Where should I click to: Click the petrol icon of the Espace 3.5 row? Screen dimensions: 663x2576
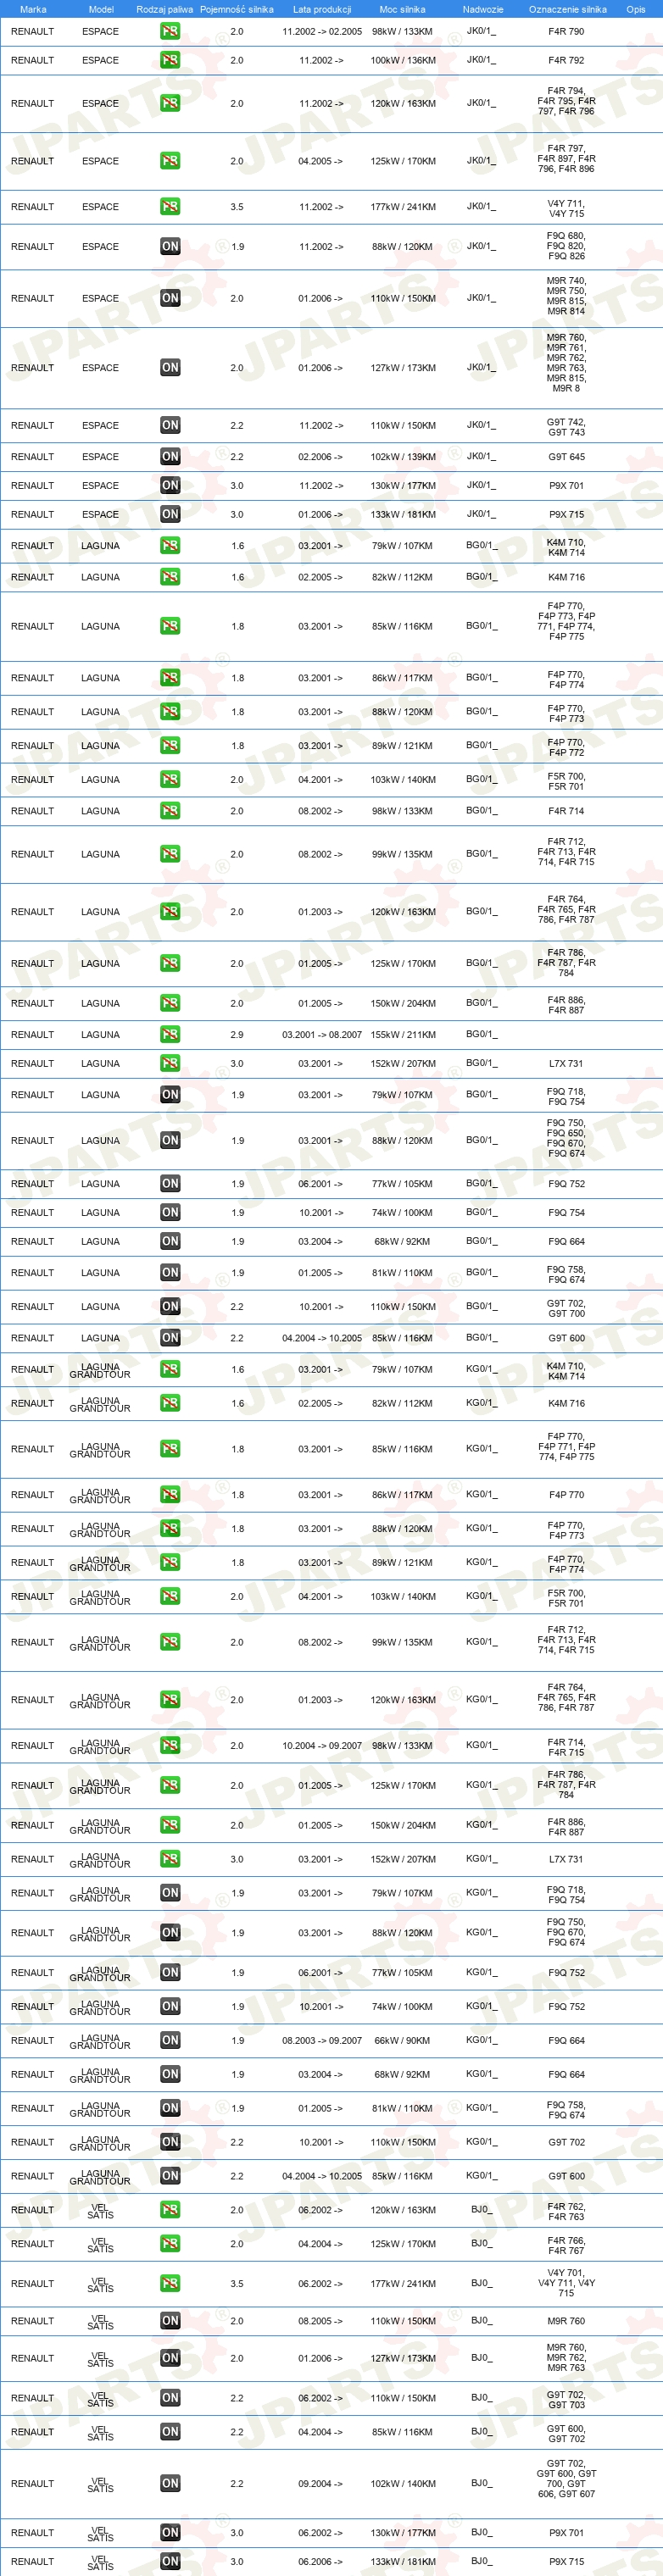tap(170, 206)
